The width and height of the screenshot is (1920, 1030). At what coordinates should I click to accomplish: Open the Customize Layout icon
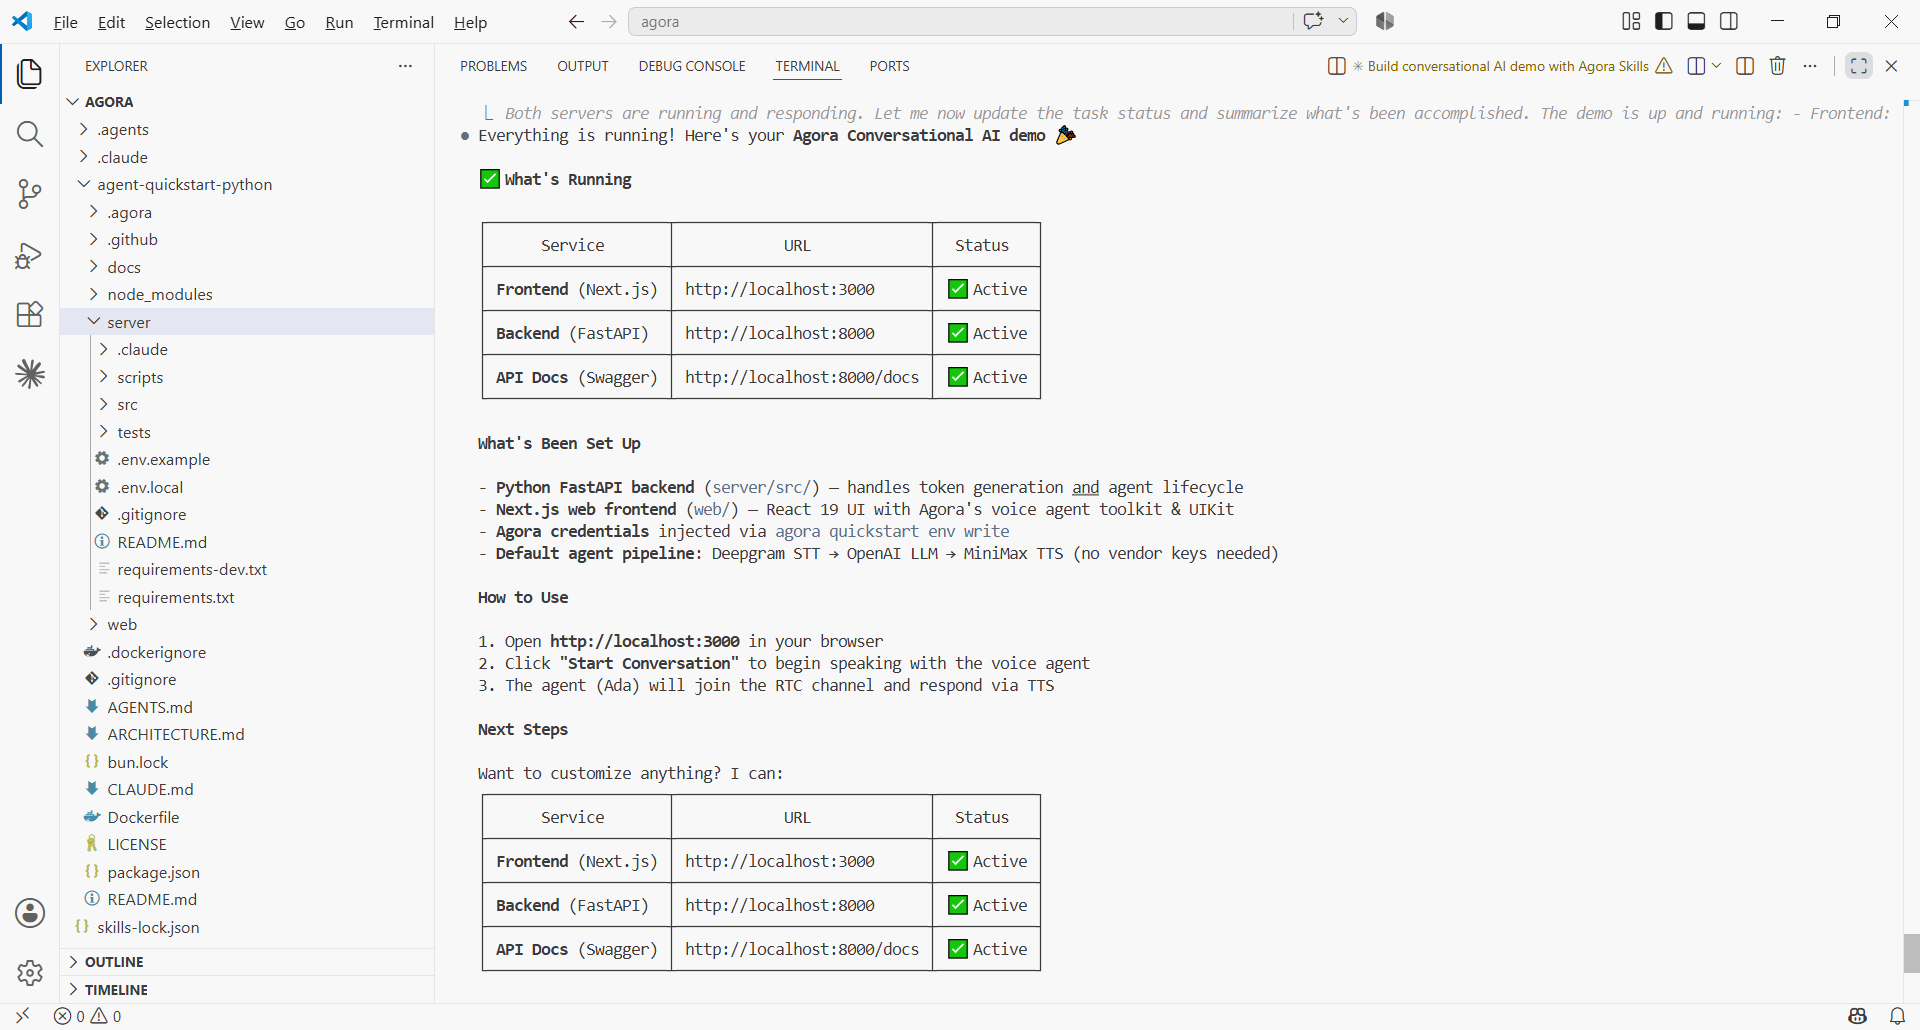tap(1631, 21)
